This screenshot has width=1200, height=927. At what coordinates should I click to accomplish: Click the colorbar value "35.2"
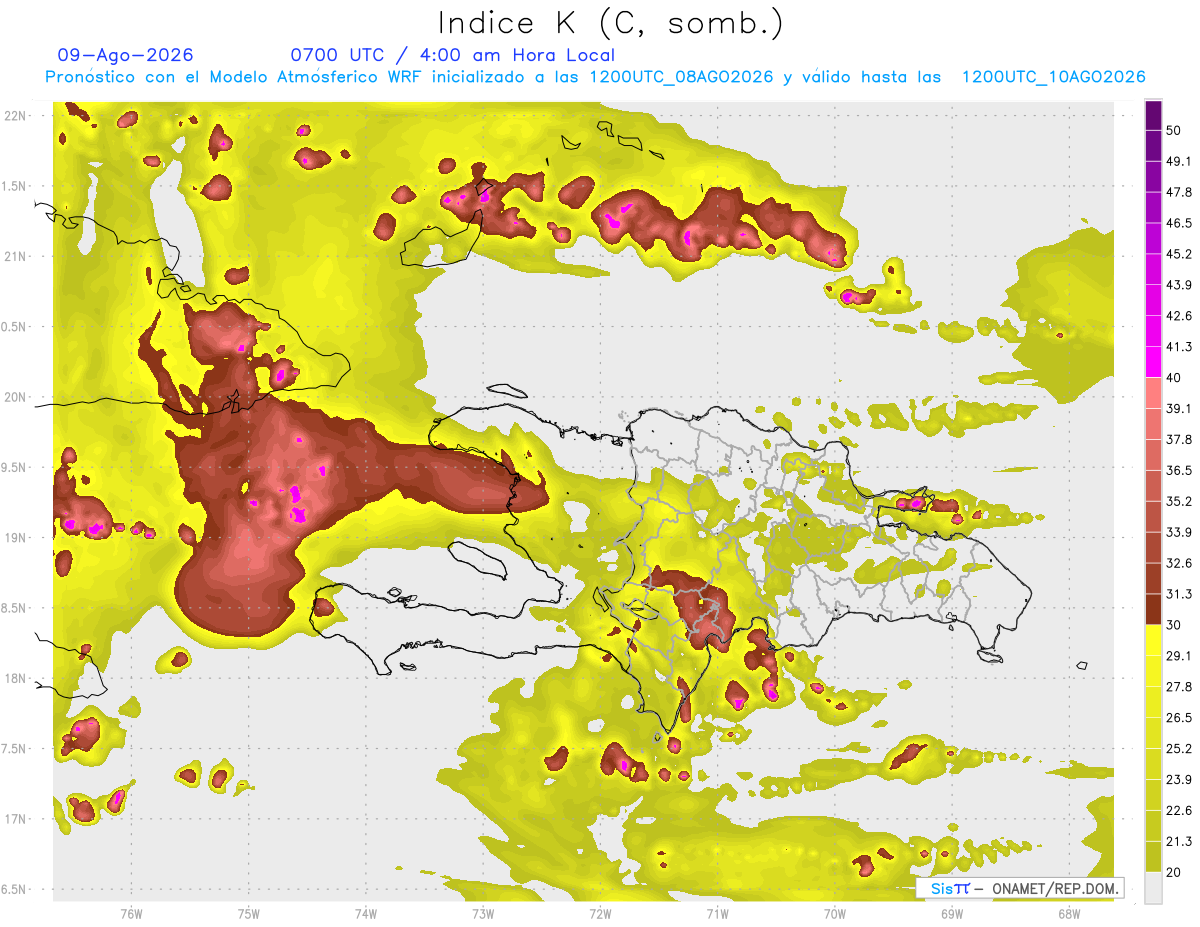point(1179,501)
